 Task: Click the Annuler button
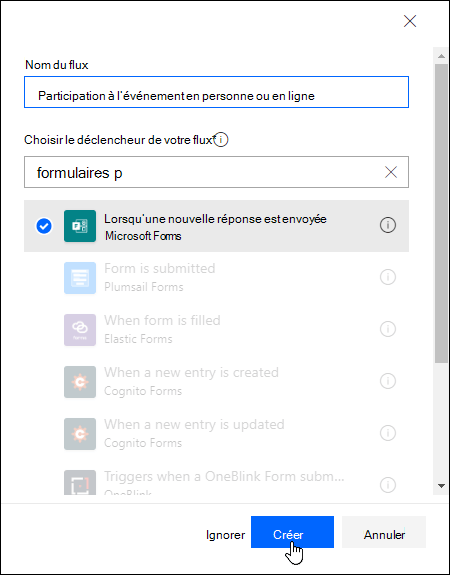[x=384, y=532]
